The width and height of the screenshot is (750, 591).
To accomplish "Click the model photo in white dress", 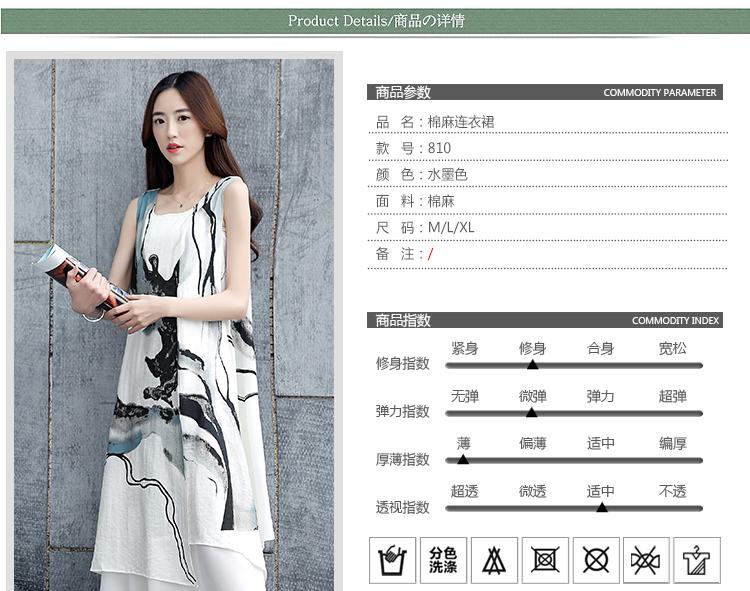I will (x=174, y=320).
